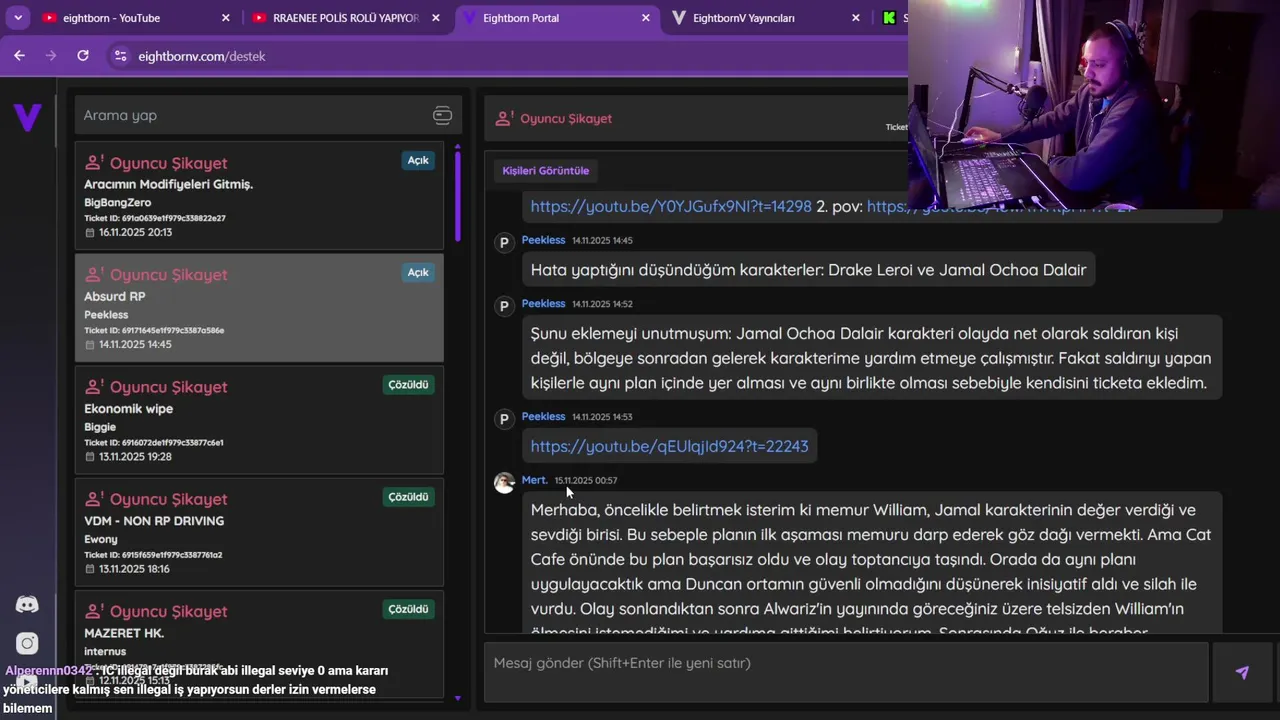Click the Mert. username in chat
This screenshot has height=720, width=1280.
tap(534, 480)
